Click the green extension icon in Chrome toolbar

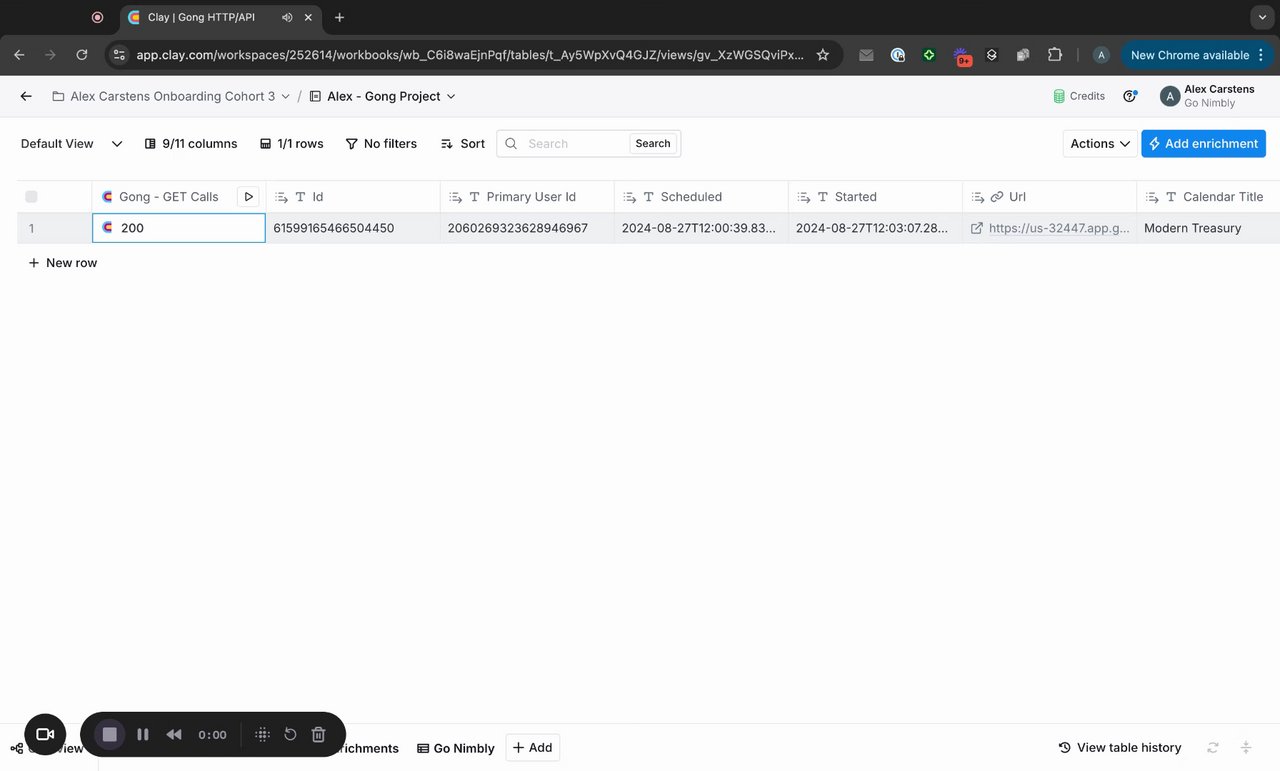tap(929, 55)
